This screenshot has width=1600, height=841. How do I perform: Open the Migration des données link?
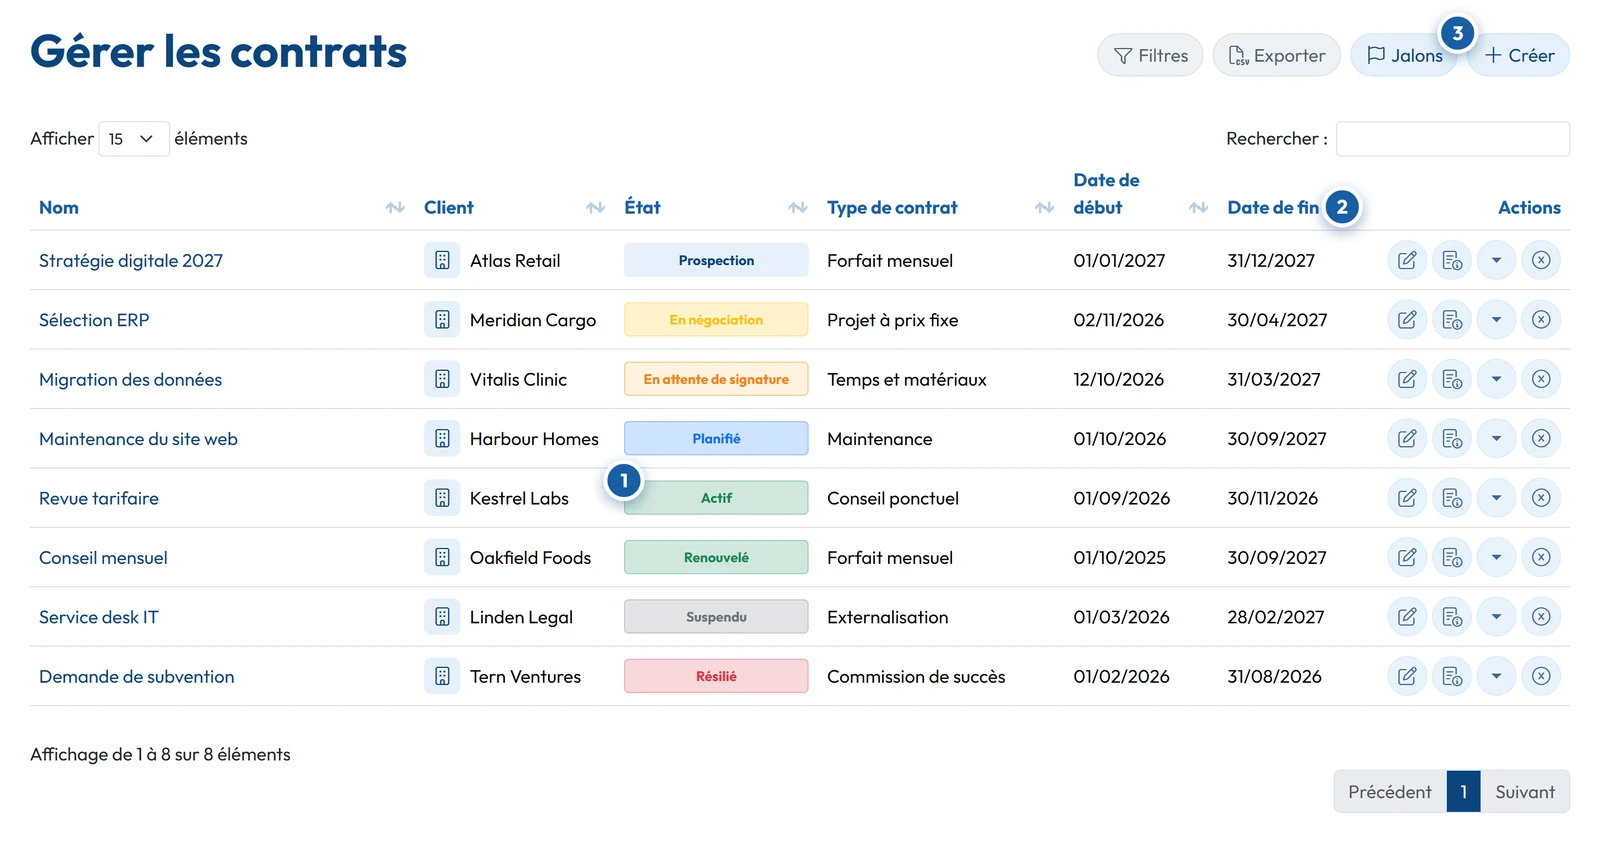click(x=130, y=379)
